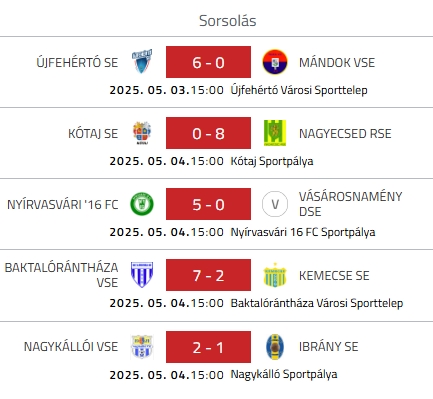The image size is (433, 399).
Task: Open the 0 - 8 score box
Action: click(208, 133)
